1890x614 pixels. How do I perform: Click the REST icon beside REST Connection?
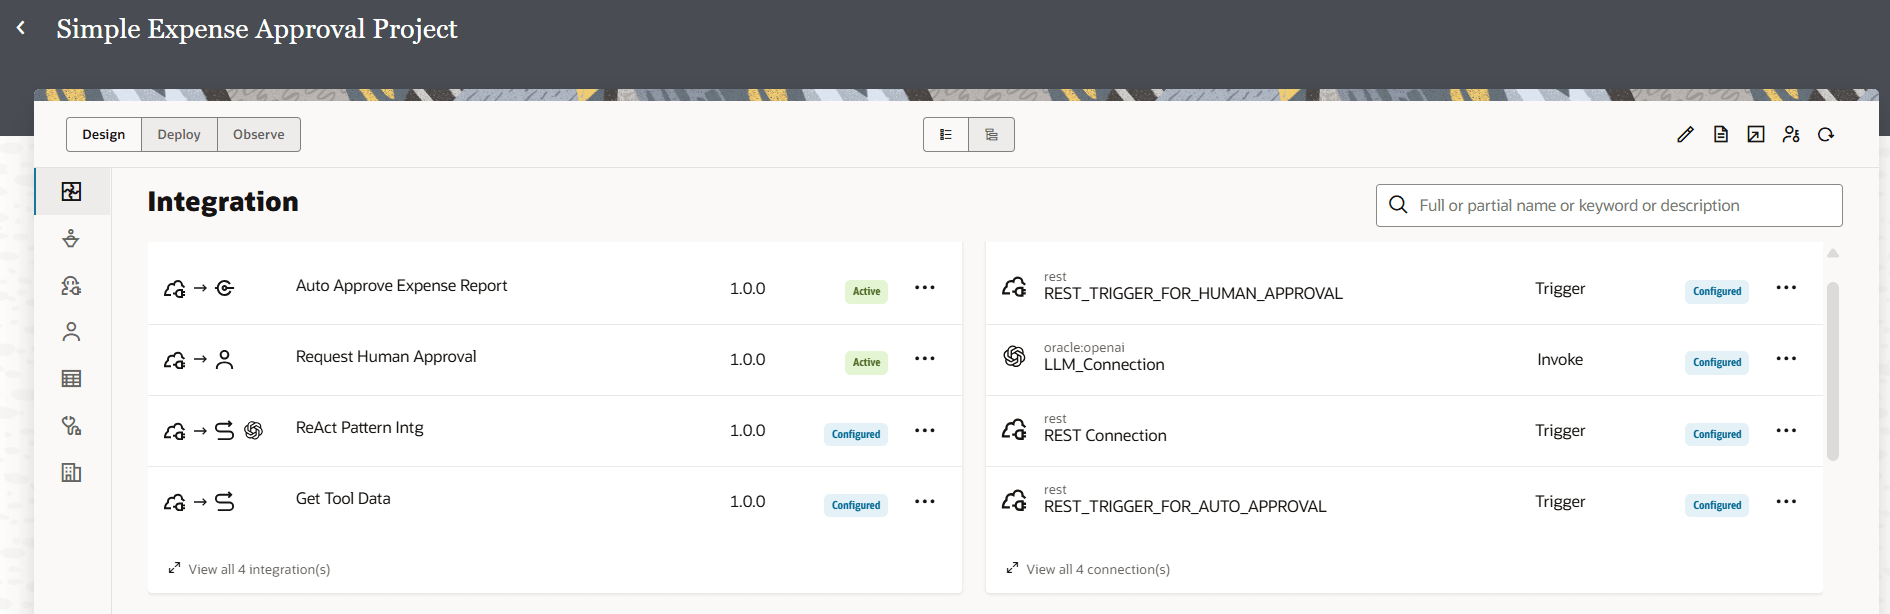tap(1014, 430)
